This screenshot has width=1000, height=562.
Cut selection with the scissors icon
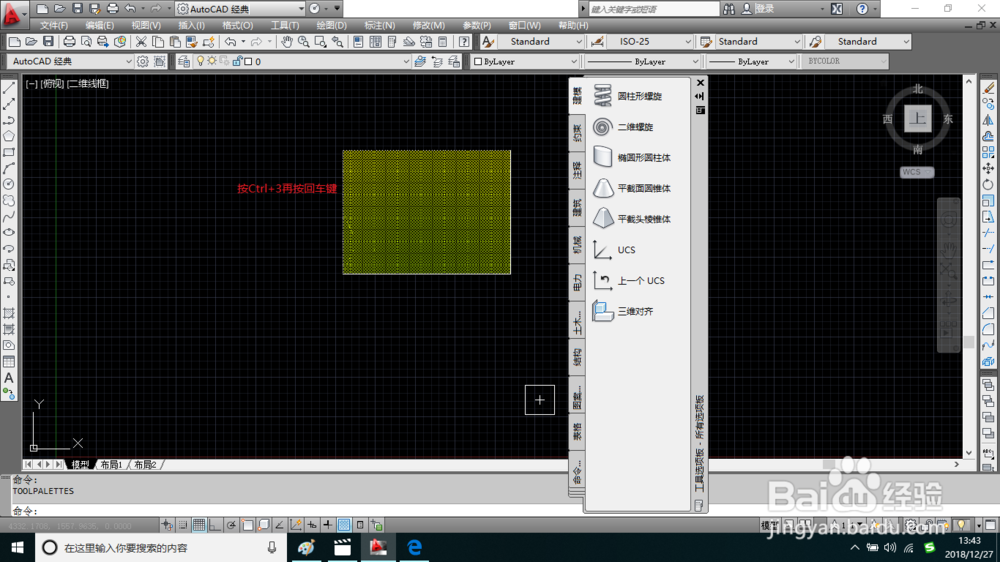pos(141,42)
